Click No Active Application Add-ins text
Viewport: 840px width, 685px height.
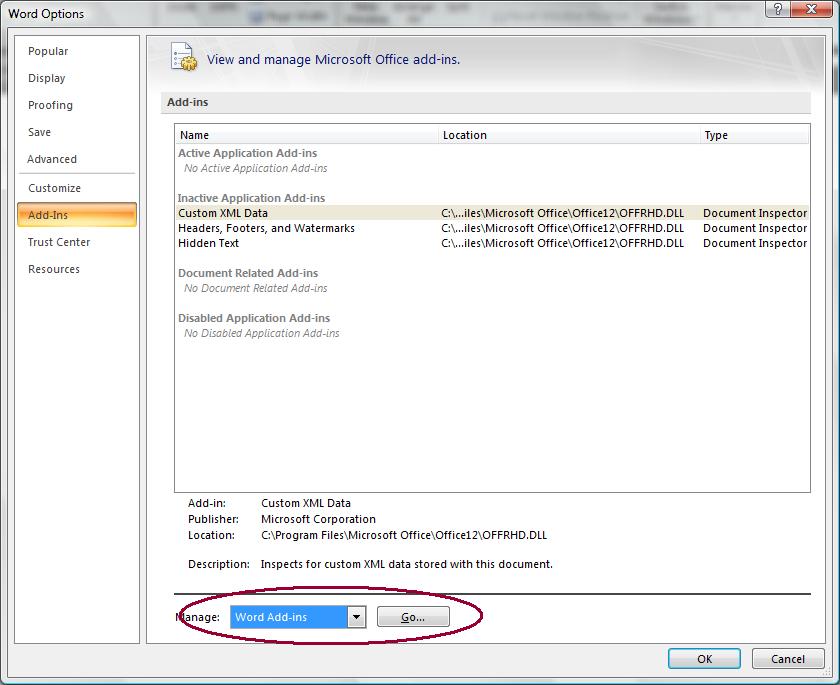256,168
